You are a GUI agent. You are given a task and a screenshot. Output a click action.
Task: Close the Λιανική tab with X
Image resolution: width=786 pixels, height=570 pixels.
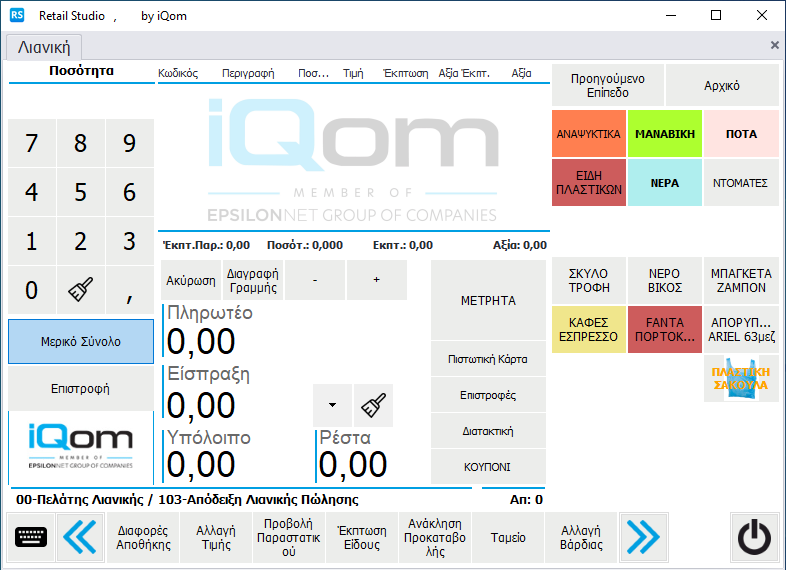click(x=774, y=45)
